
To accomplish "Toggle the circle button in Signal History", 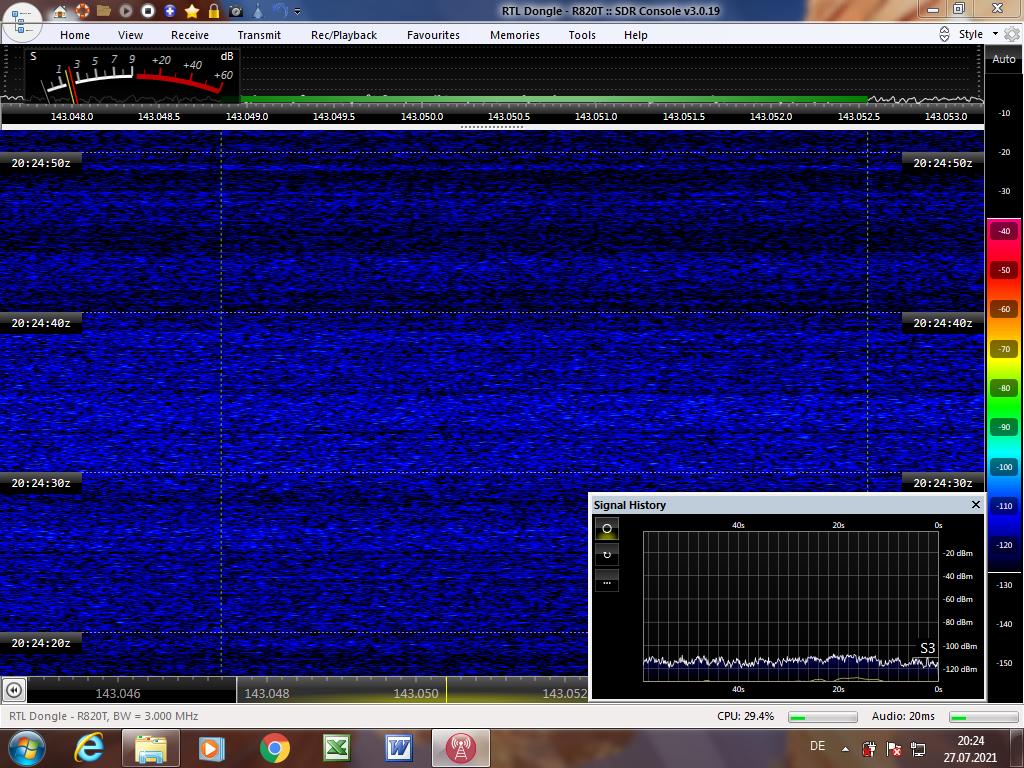I will [x=607, y=529].
